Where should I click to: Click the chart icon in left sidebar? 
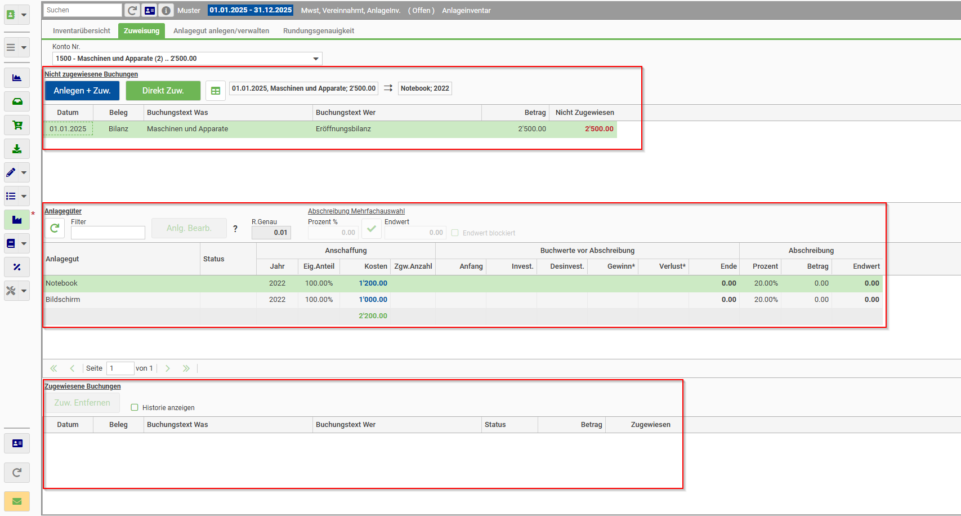coord(17,78)
